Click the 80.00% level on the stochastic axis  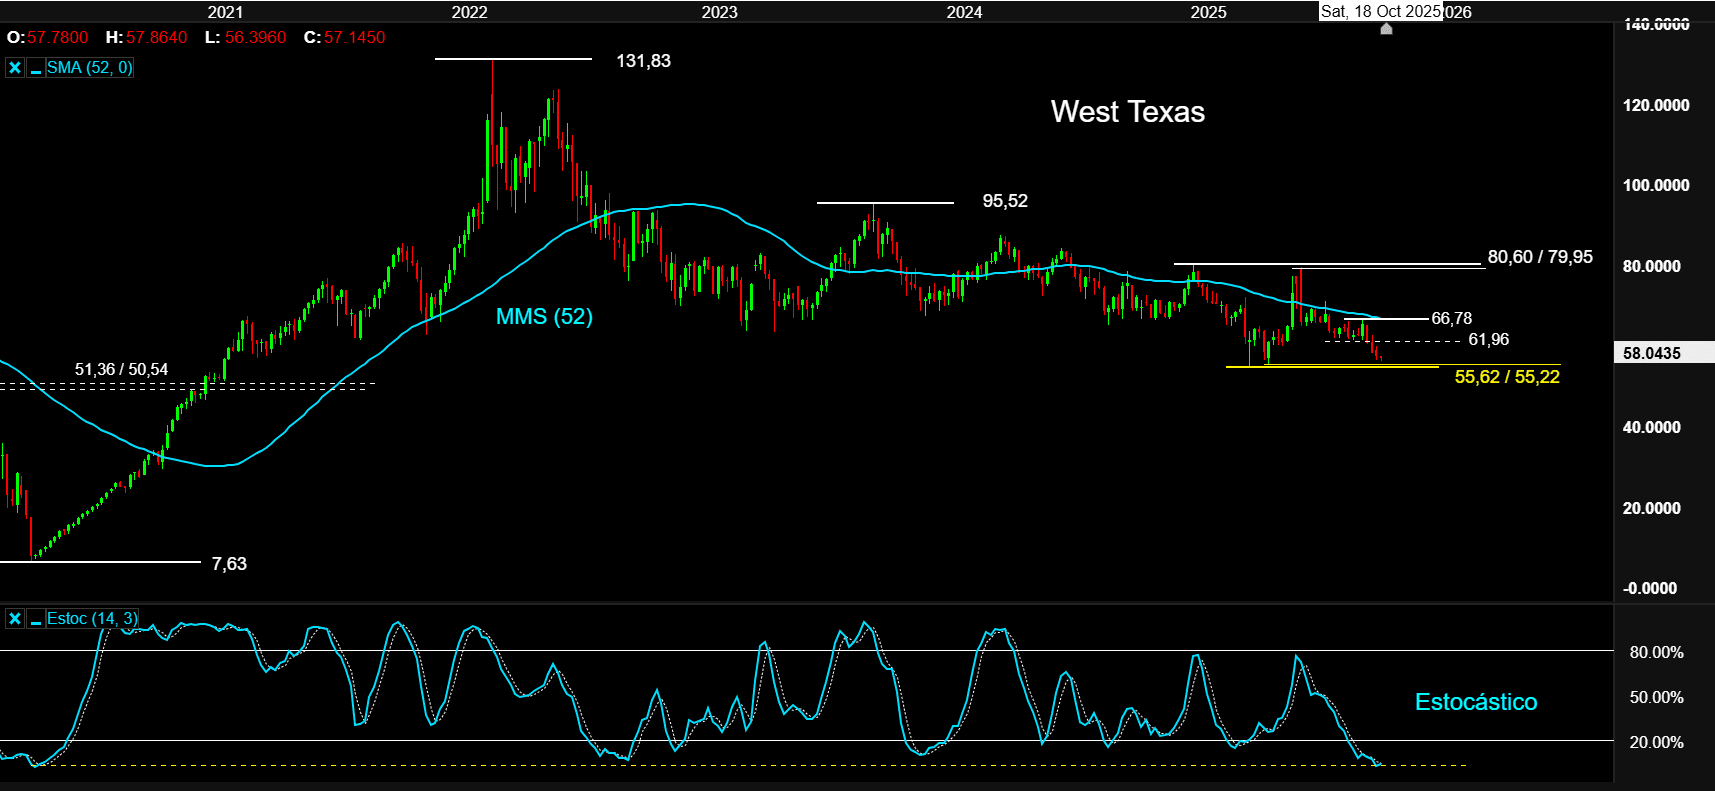(x=1656, y=652)
